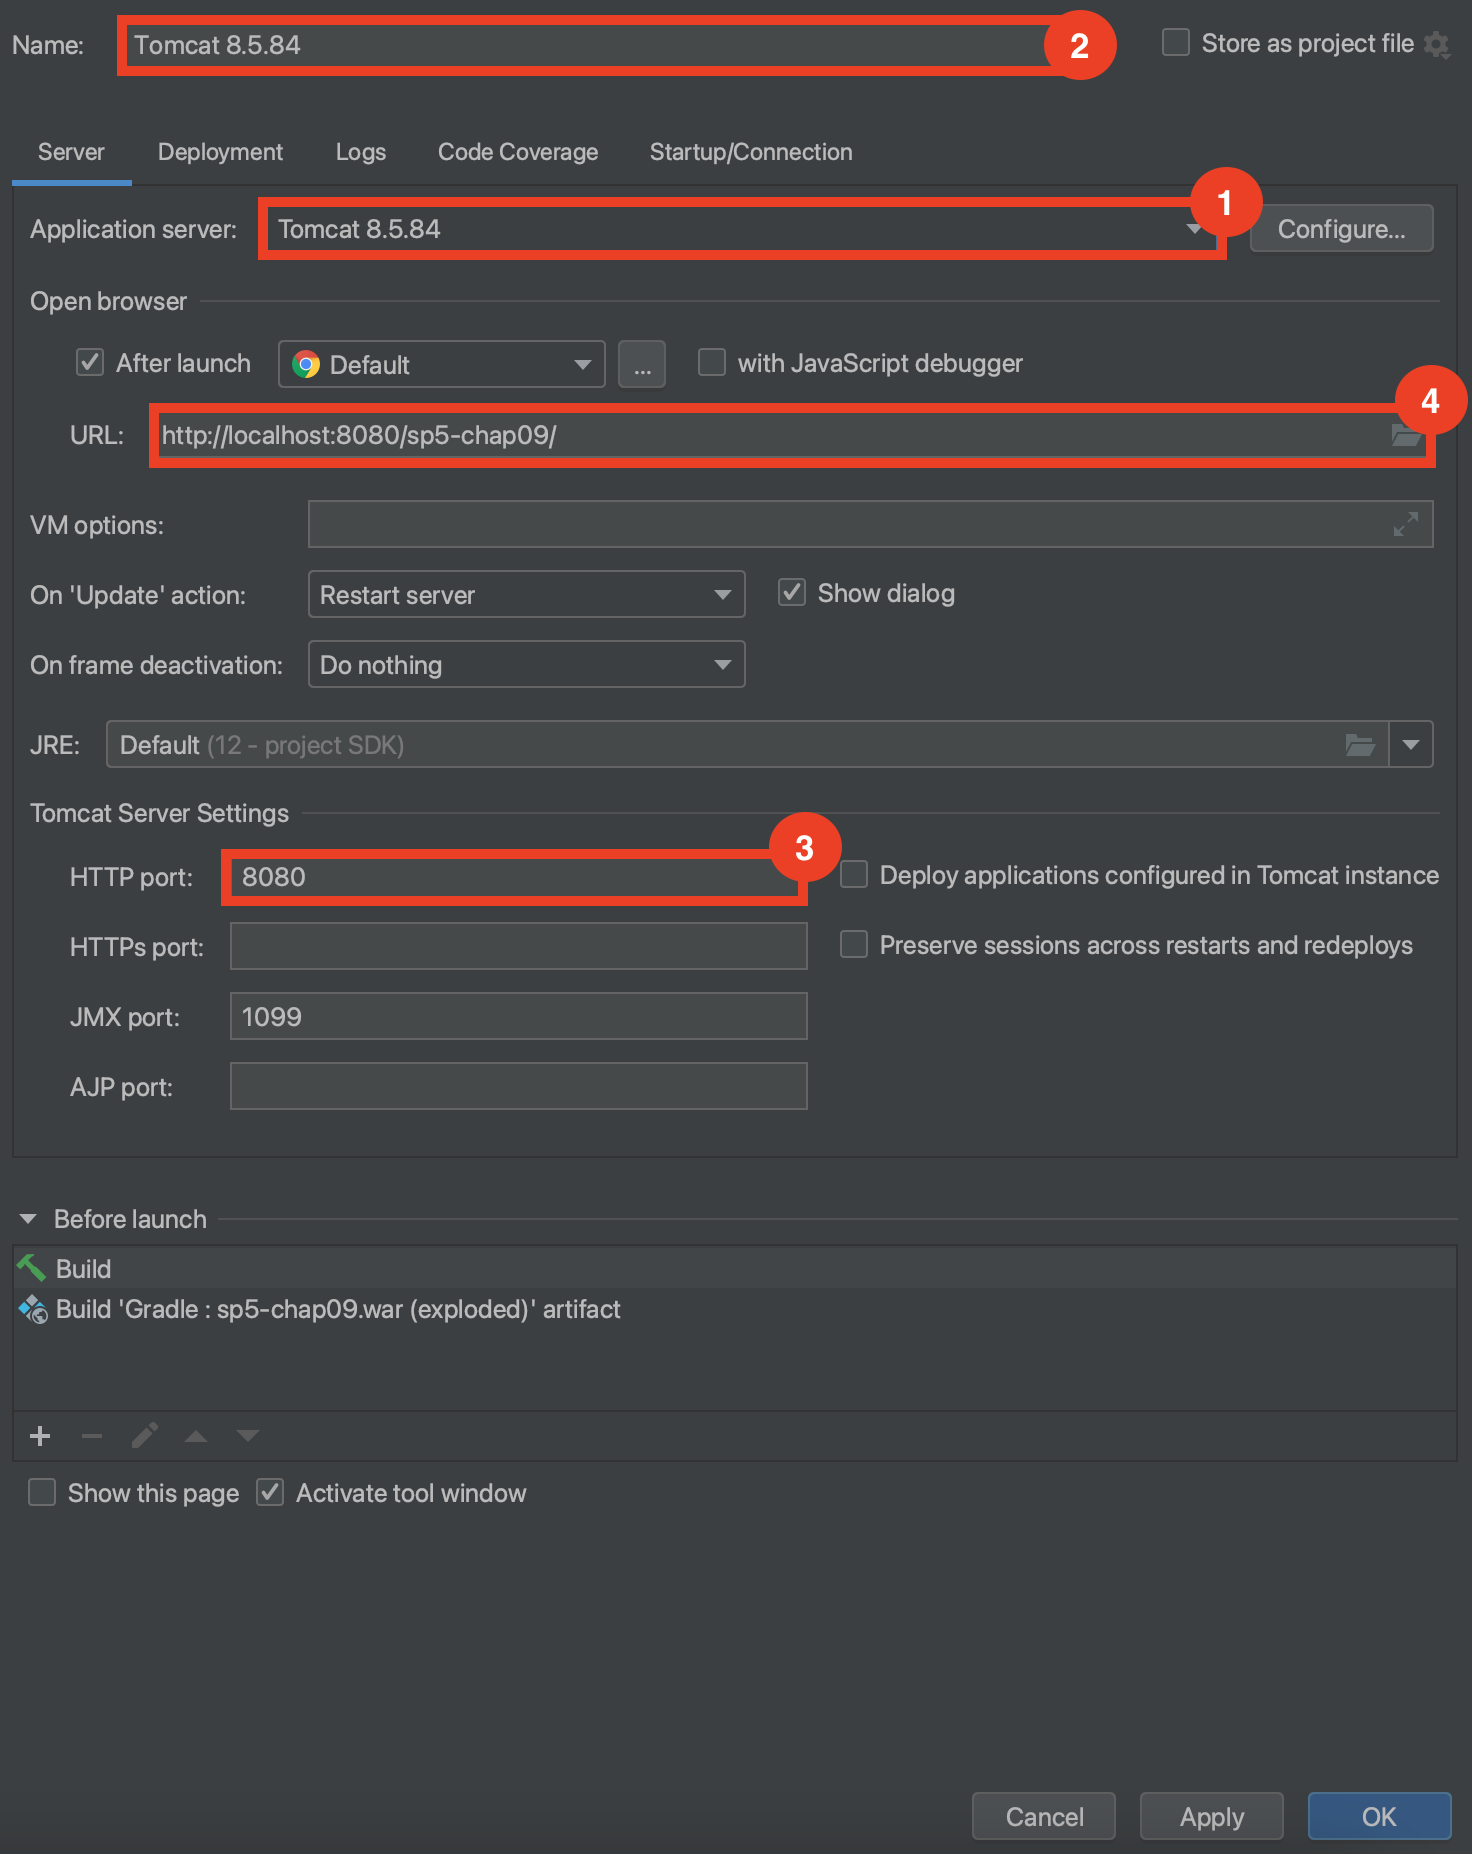Click the HTTPs port field

[x=519, y=946]
